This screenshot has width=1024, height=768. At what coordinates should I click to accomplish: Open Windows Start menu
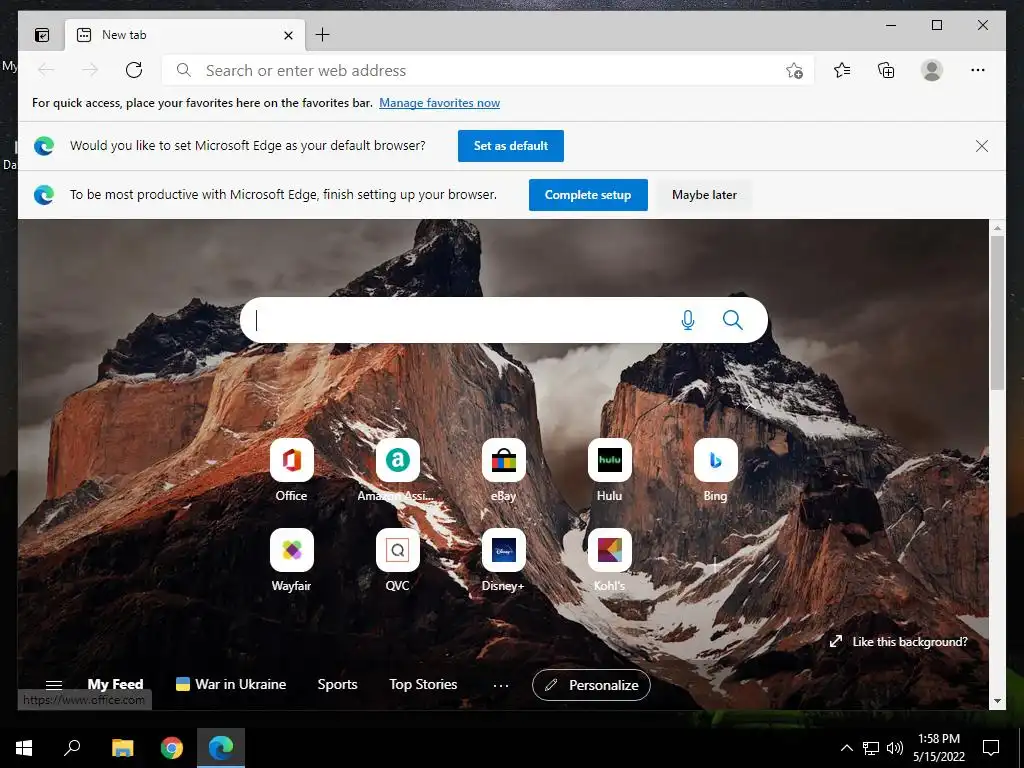[x=24, y=748]
